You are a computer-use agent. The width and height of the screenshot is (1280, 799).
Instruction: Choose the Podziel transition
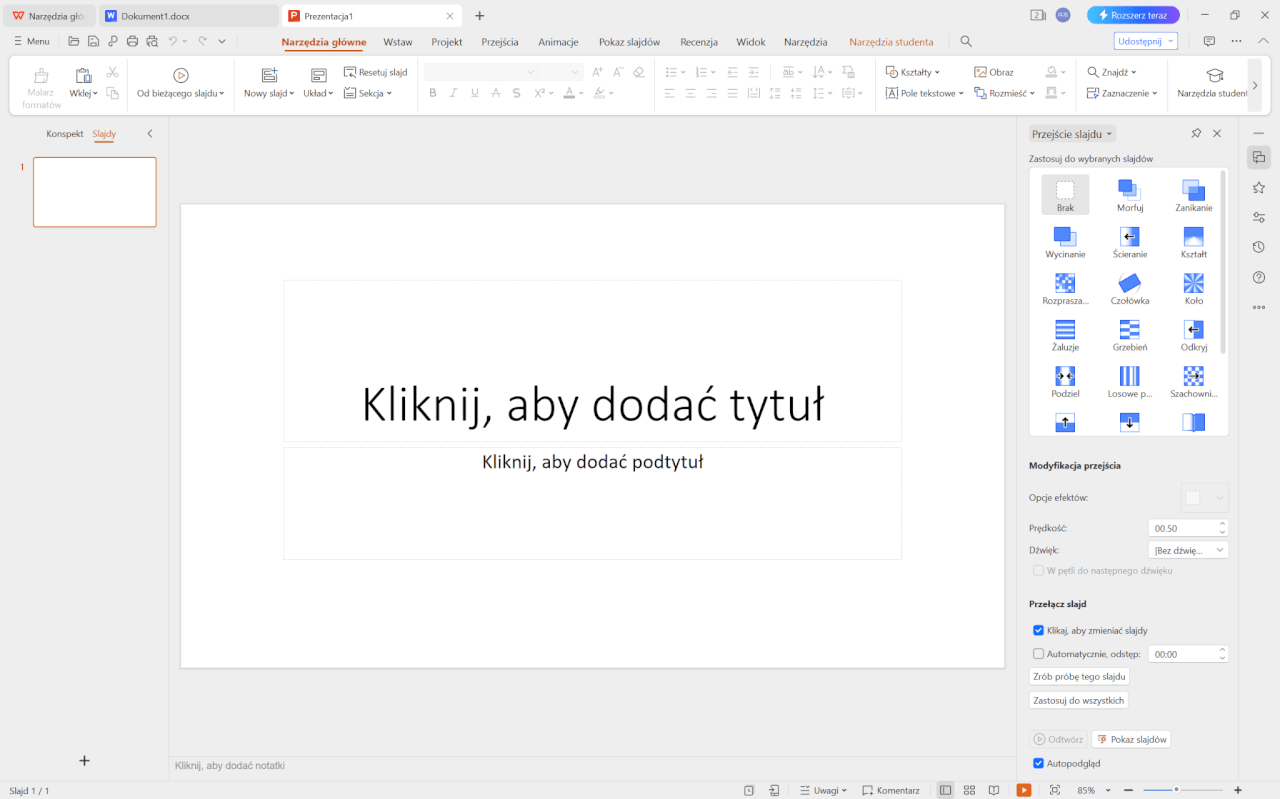click(x=1065, y=382)
